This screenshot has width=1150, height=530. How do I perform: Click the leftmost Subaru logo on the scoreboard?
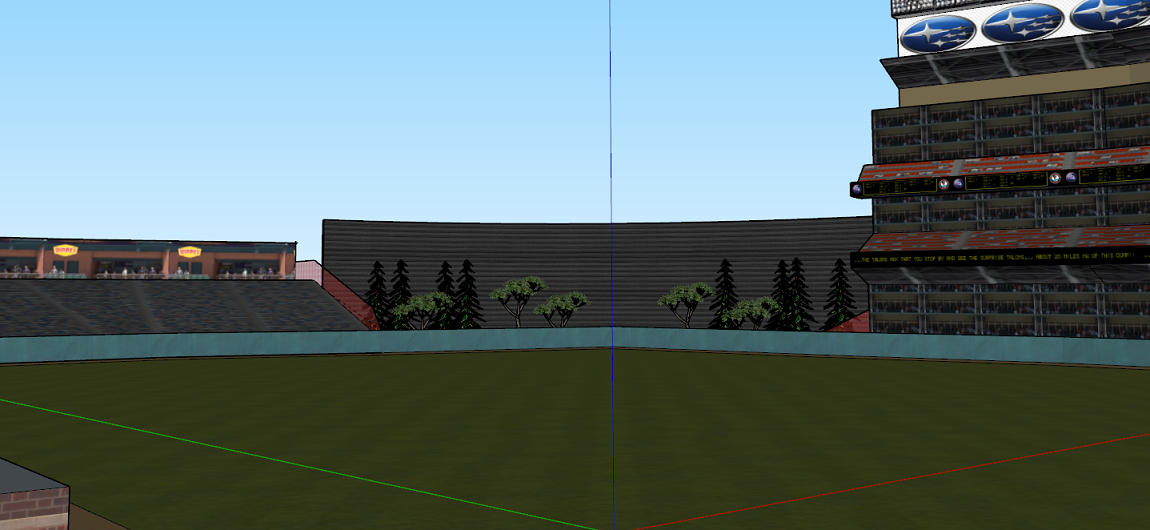coord(937,33)
